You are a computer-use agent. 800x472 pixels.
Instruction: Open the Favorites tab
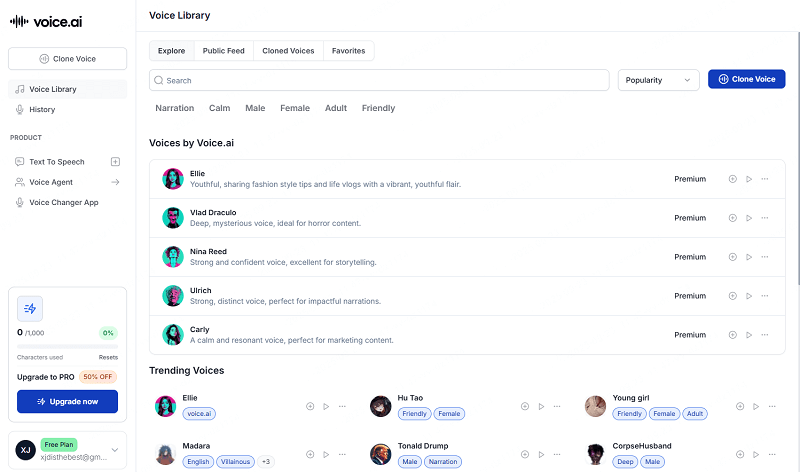point(348,51)
